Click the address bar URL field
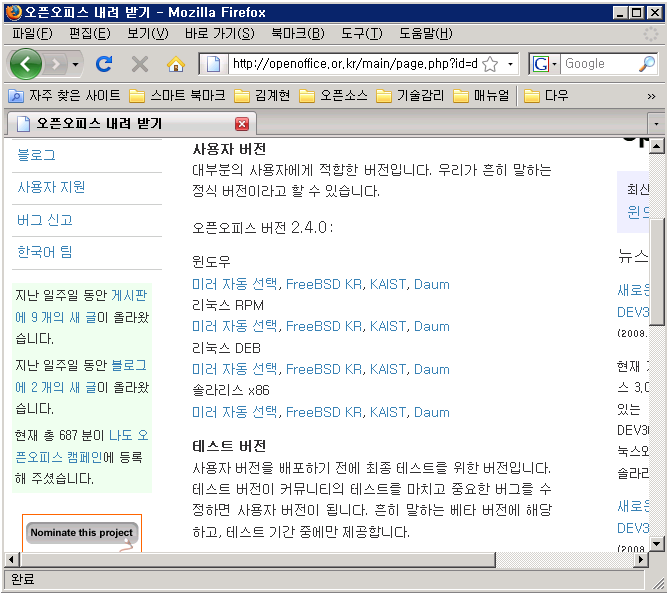This screenshot has height=594, width=668. 355,64
